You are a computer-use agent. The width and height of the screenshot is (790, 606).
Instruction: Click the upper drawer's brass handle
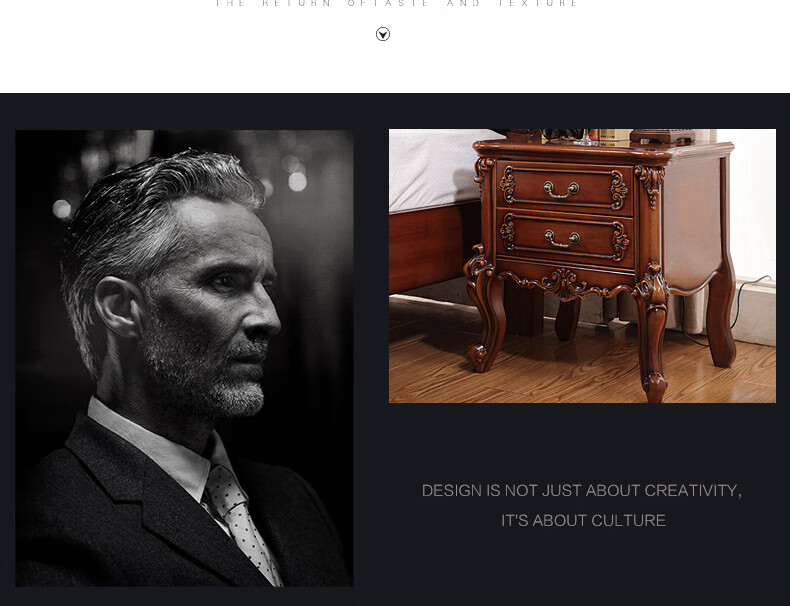point(561,190)
